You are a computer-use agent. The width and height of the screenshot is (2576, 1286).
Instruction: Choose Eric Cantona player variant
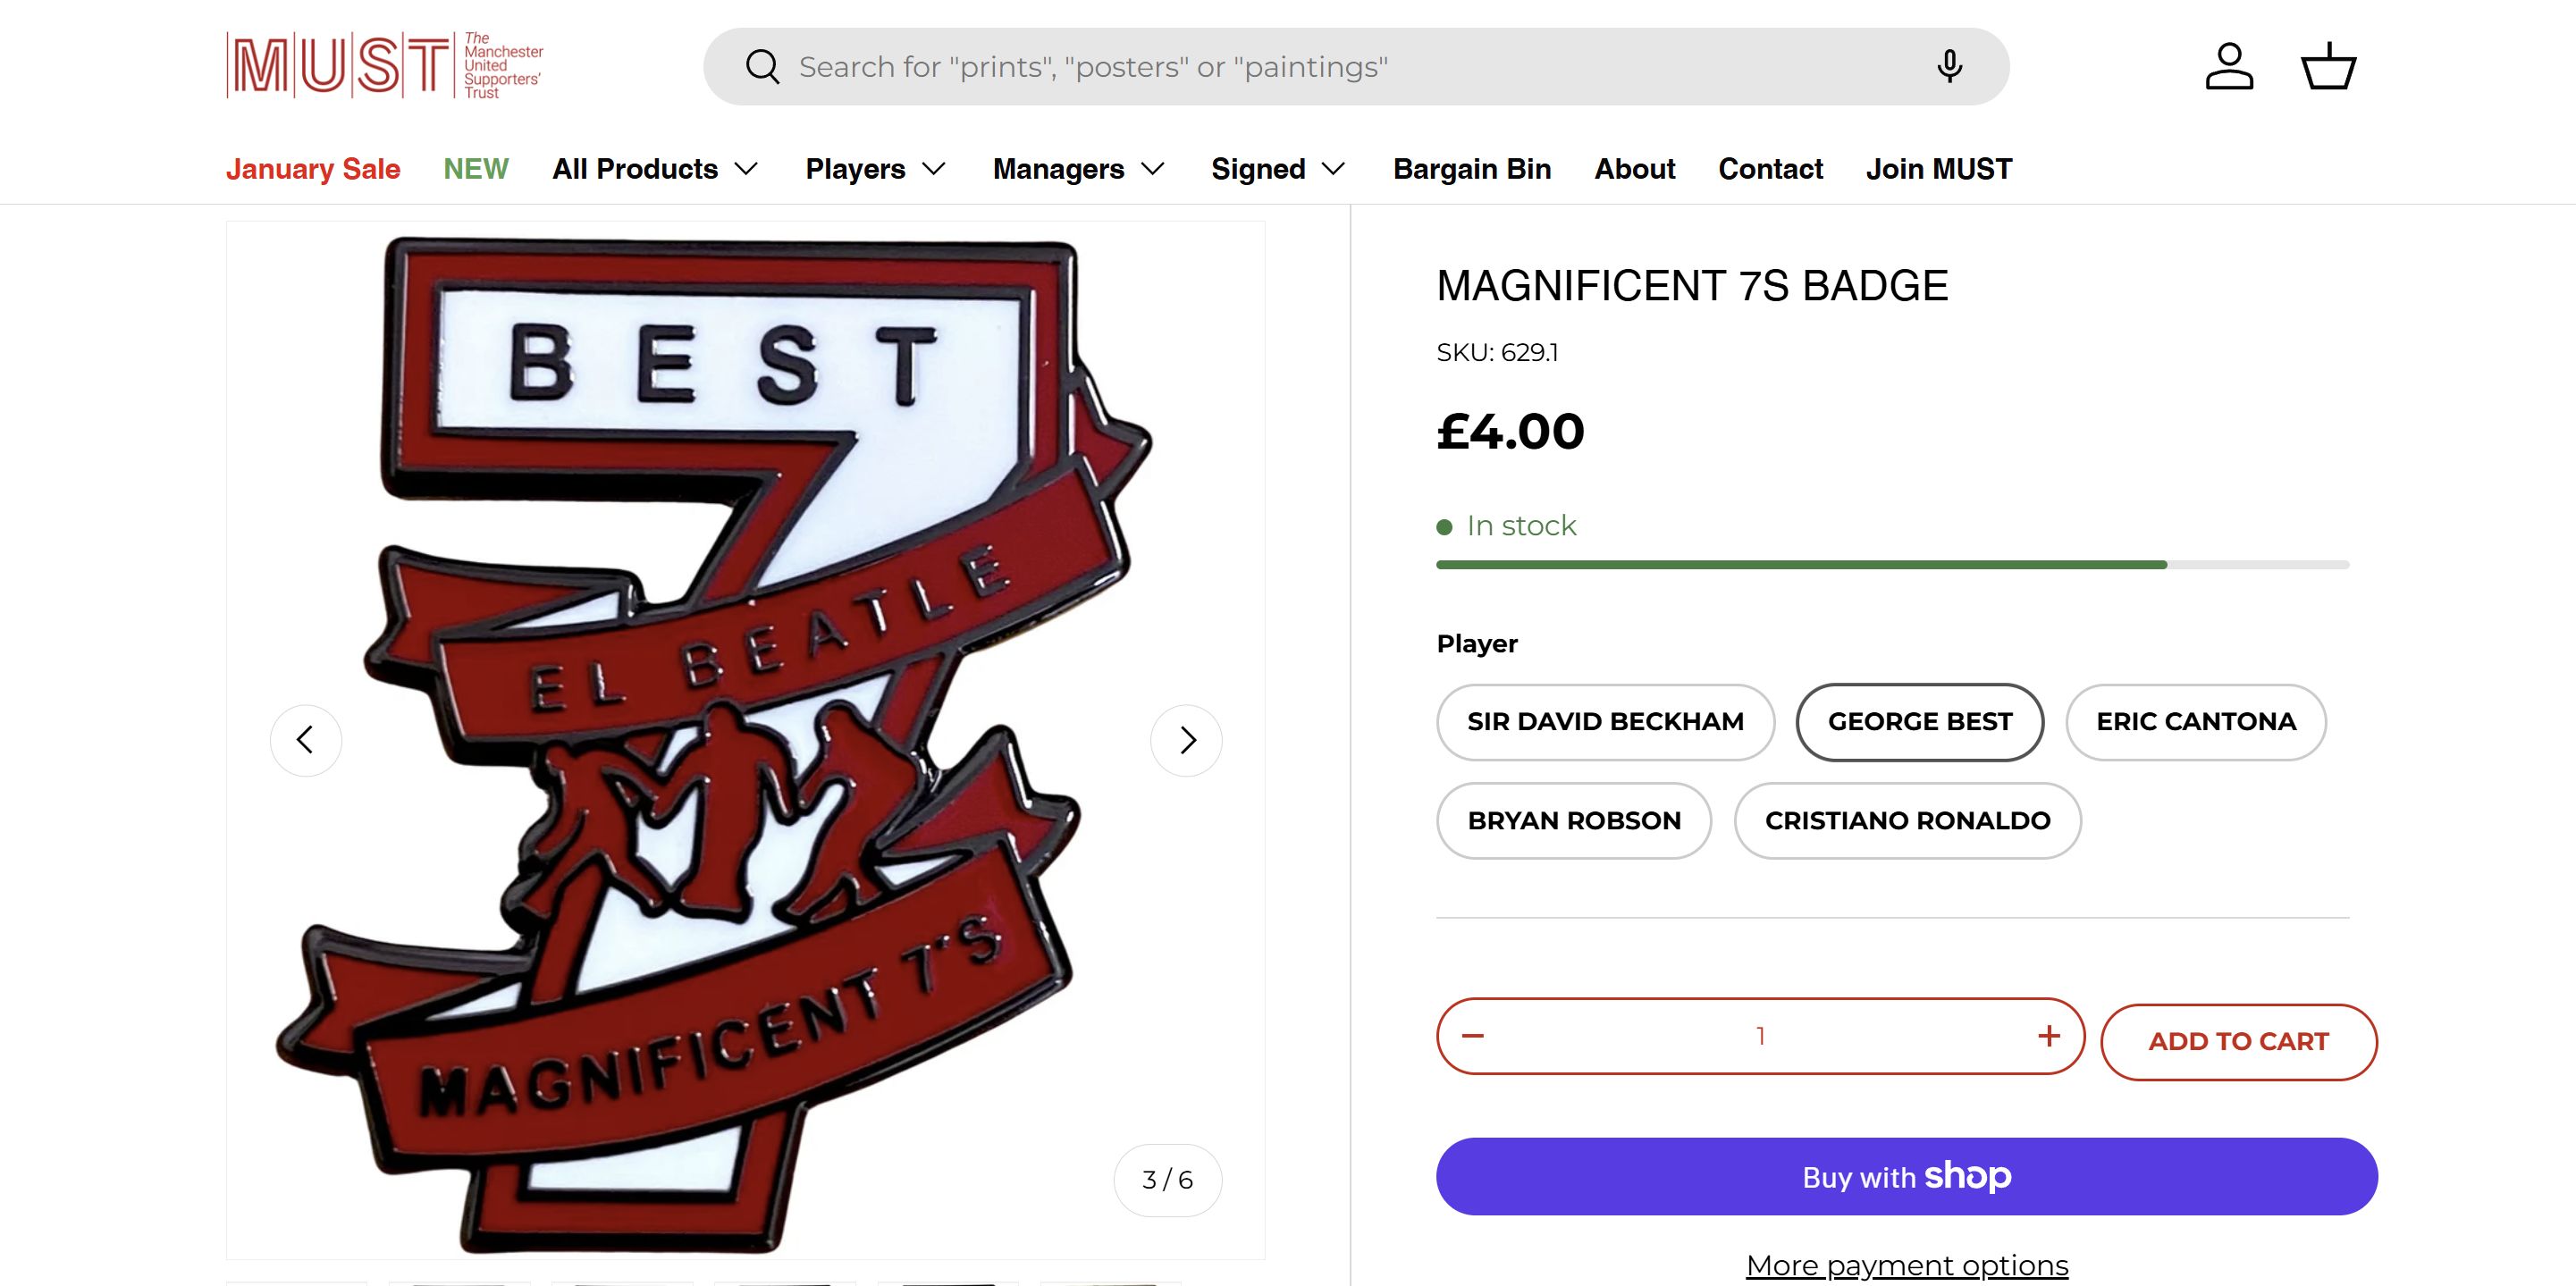pyautogui.click(x=2196, y=722)
